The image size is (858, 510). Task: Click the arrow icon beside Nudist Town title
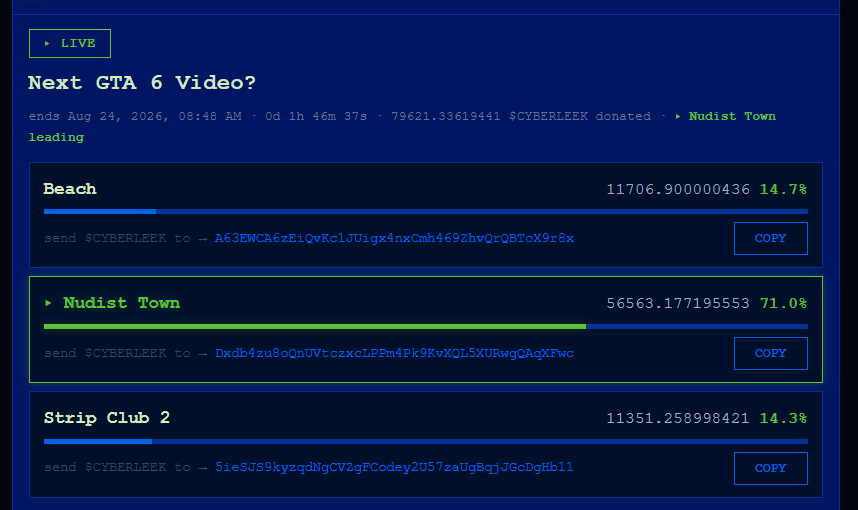(x=48, y=303)
